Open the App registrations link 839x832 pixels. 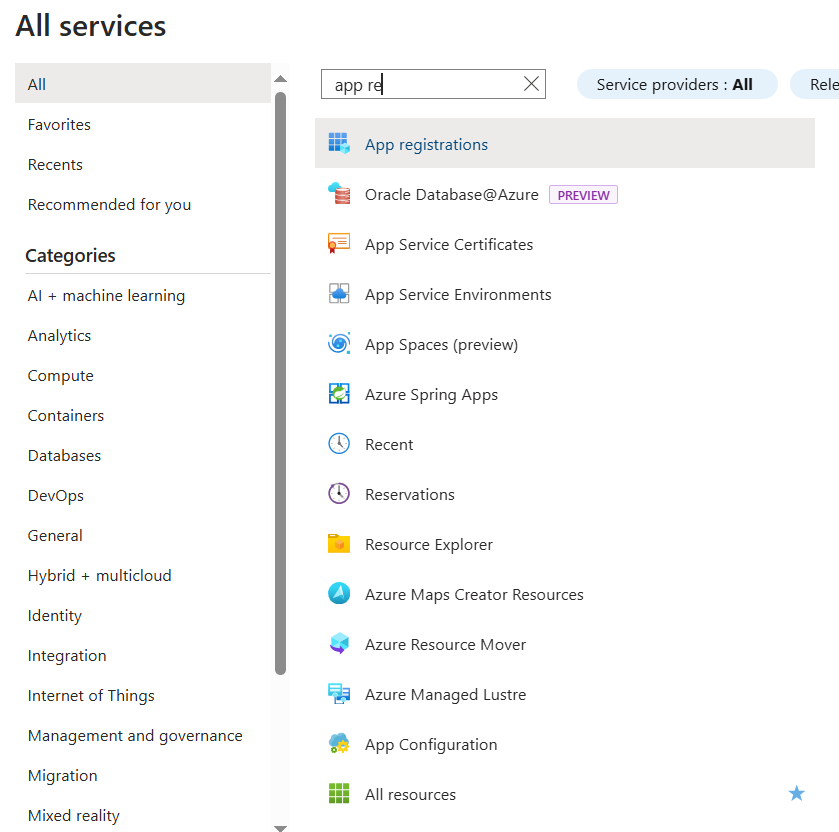click(426, 144)
